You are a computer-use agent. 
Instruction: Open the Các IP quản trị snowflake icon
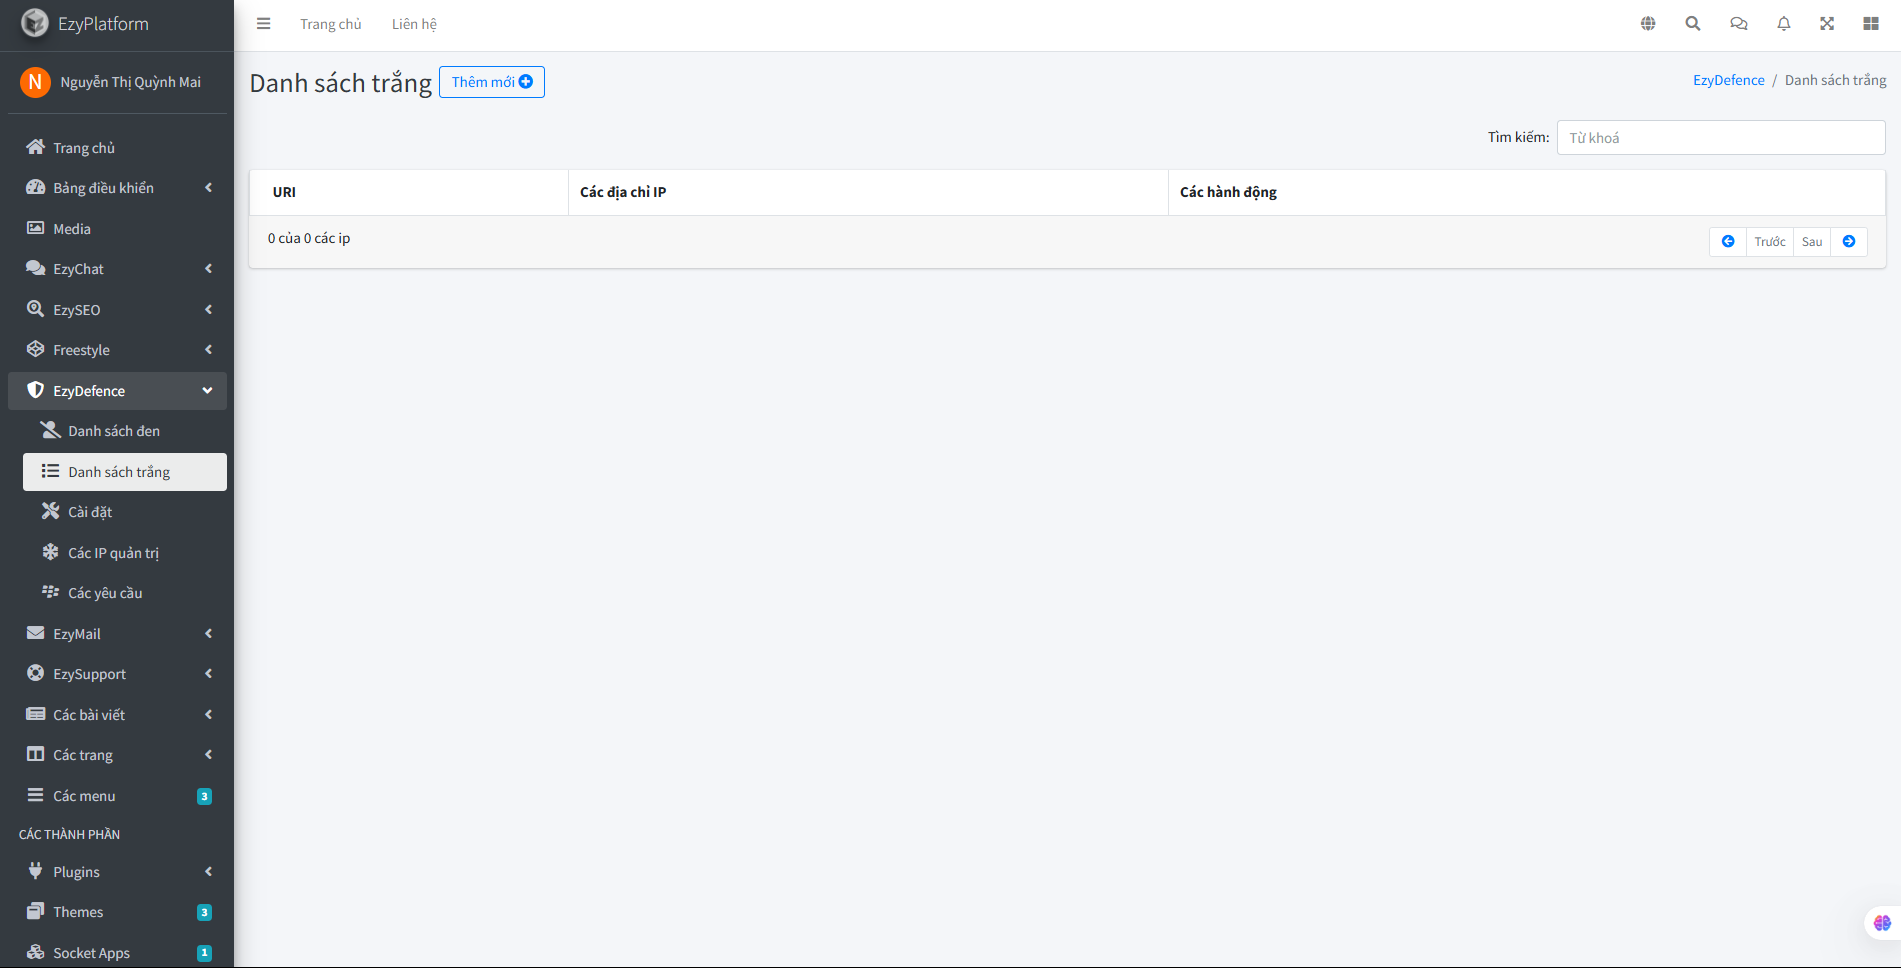pos(50,551)
